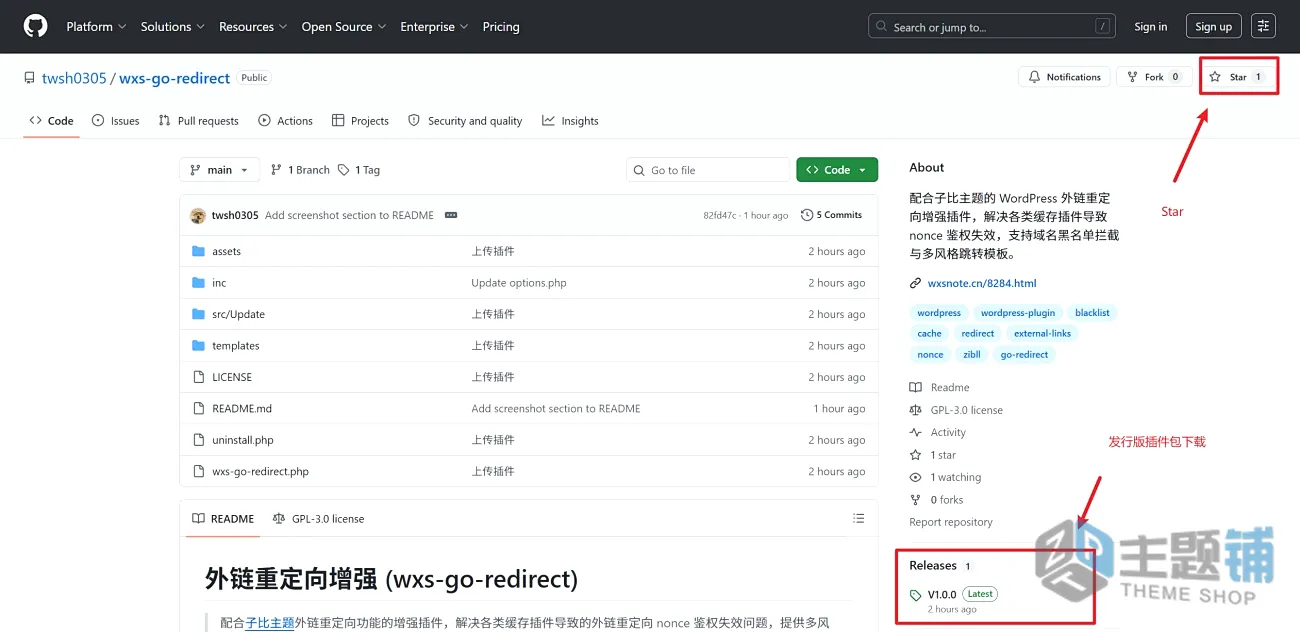
Task: Select the README tab in file viewer
Action: (223, 519)
